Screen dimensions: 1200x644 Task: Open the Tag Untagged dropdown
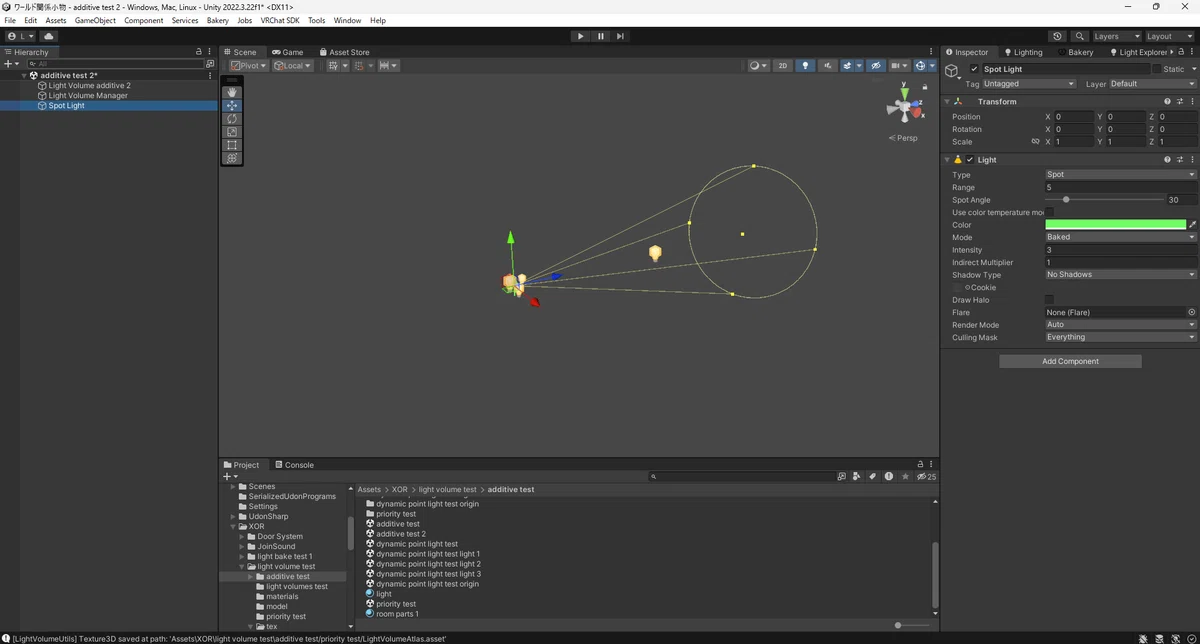(1029, 84)
